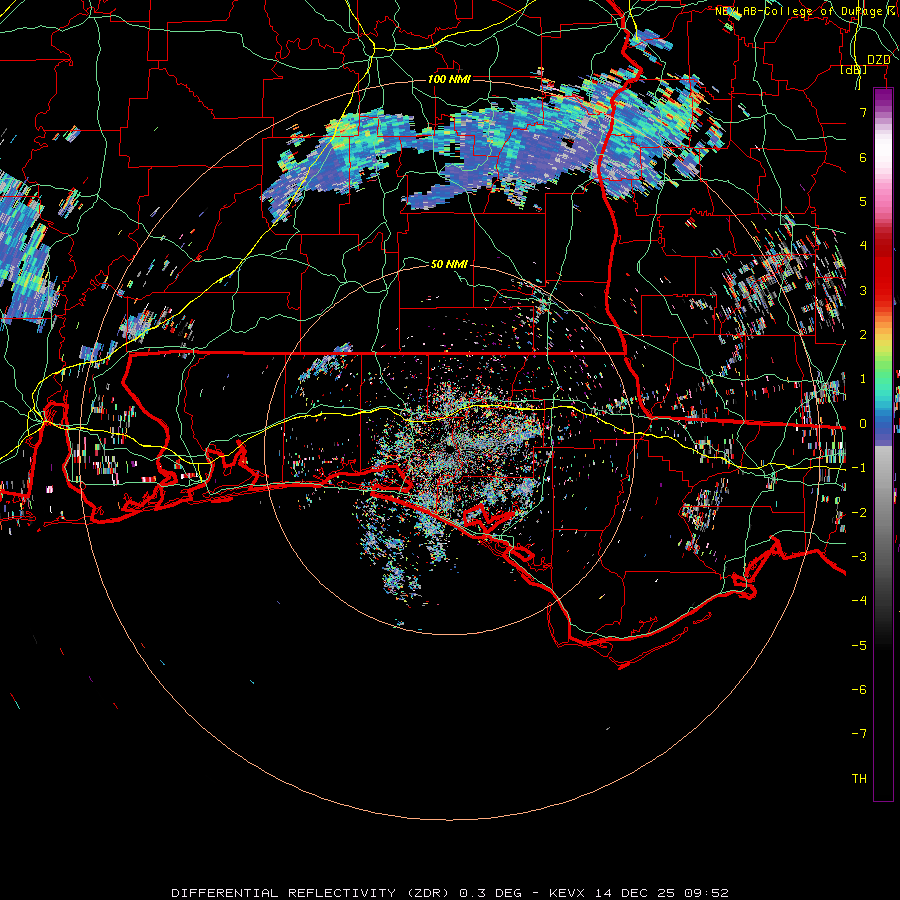Viewport: 900px width, 900px height.
Task: Click the 6 value on the color scale
Action: (x=863, y=157)
